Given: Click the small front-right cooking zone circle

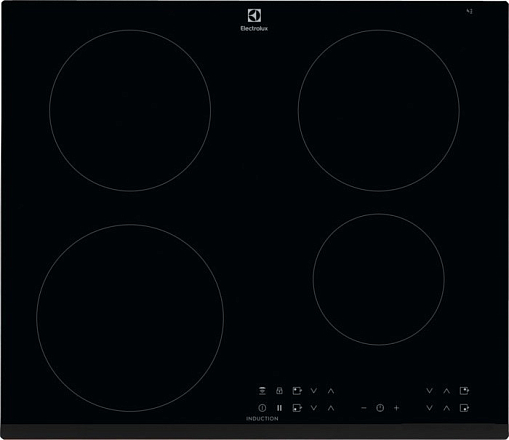Looking at the screenshot, I should point(379,279).
